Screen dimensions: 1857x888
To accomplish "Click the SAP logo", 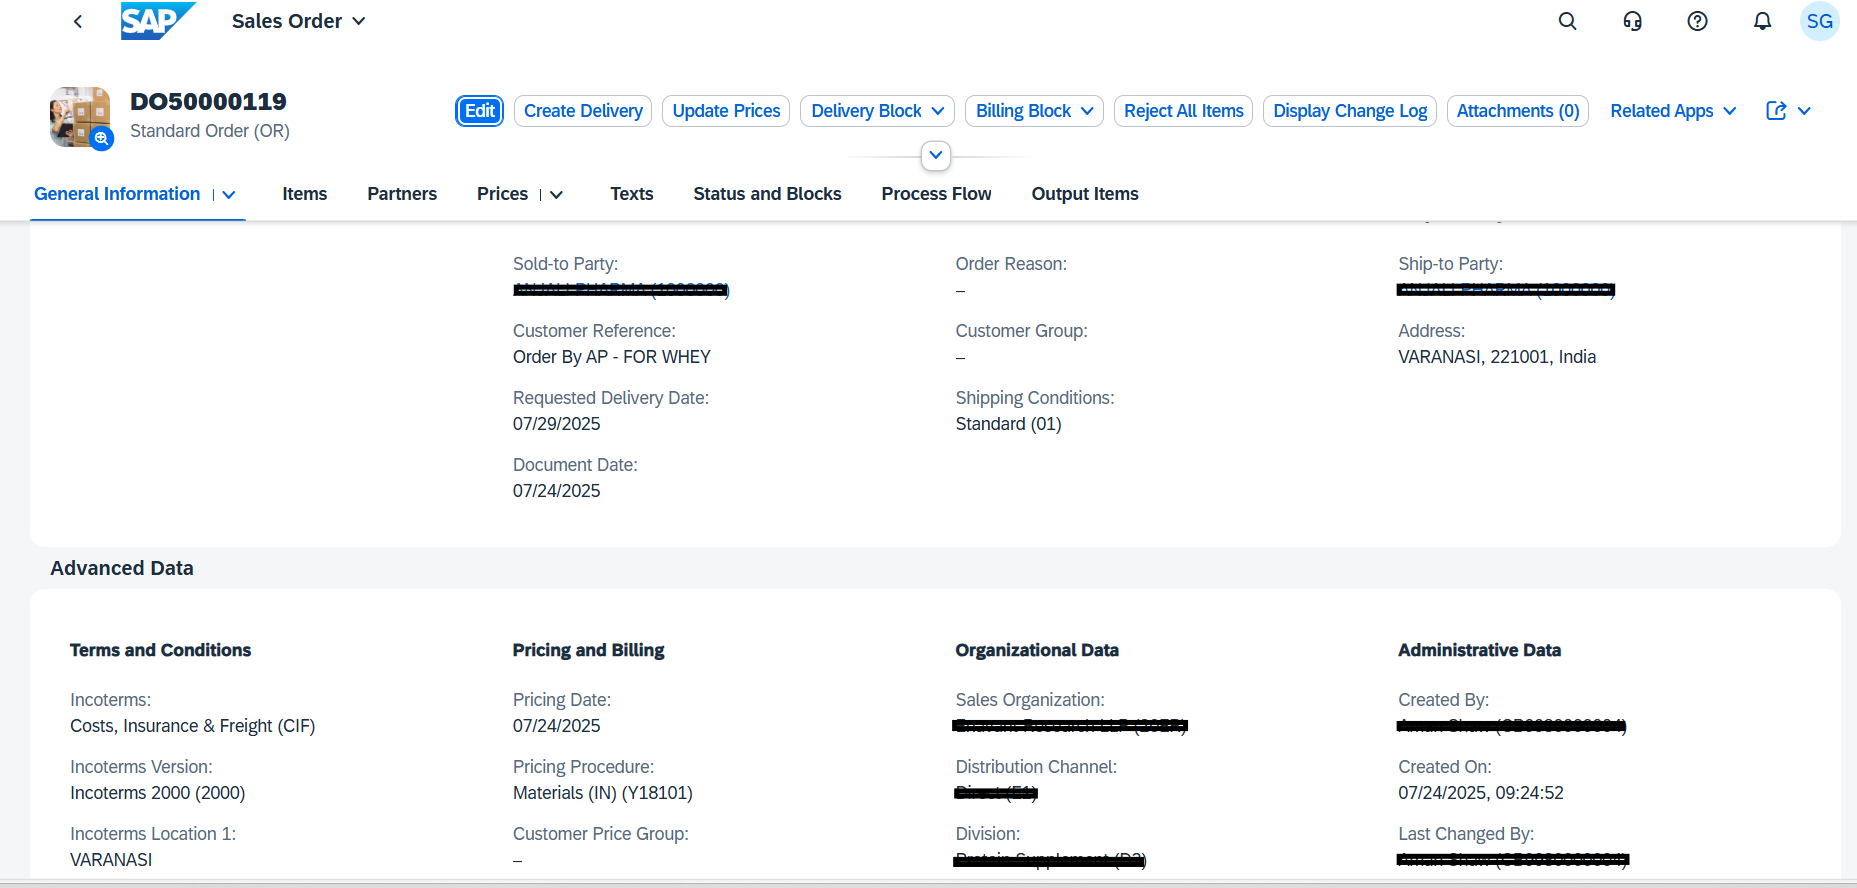I will click(x=157, y=21).
